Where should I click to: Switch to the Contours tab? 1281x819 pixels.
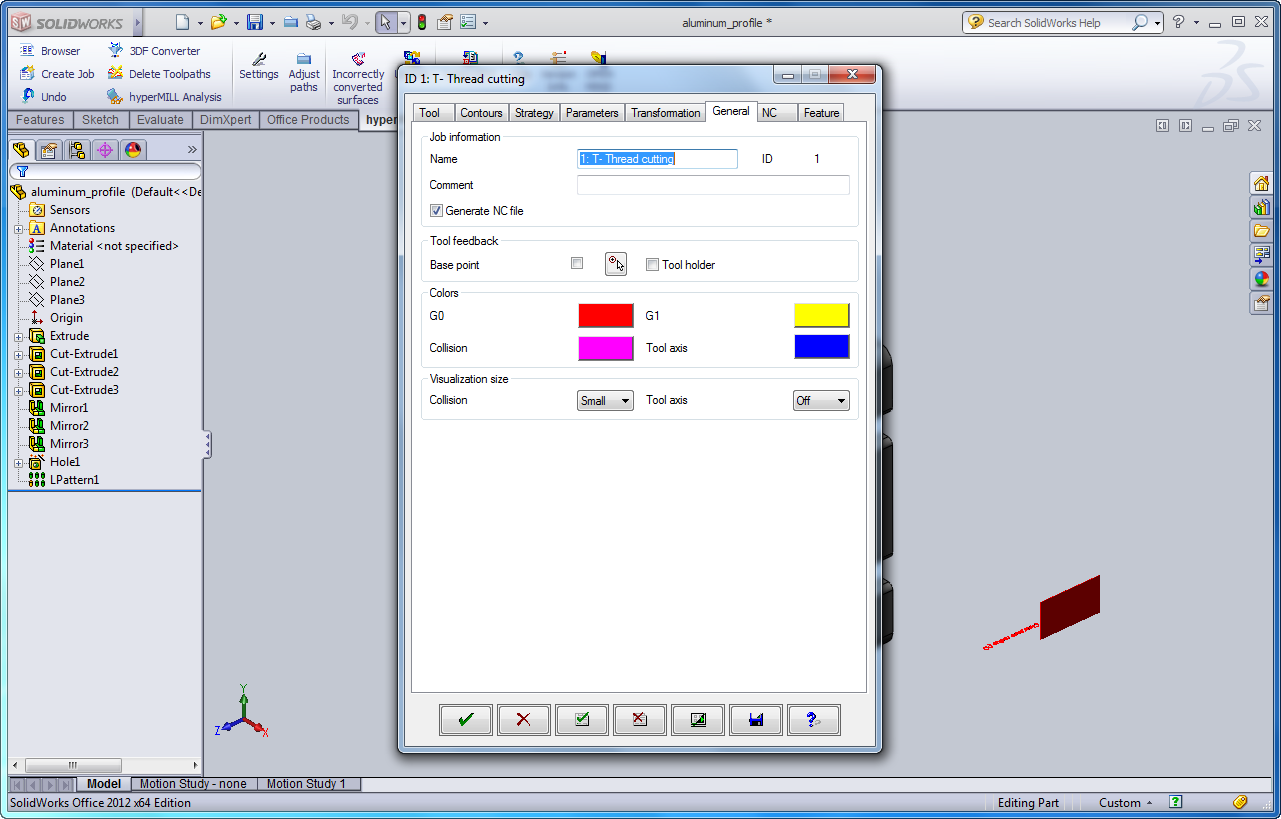(x=481, y=113)
